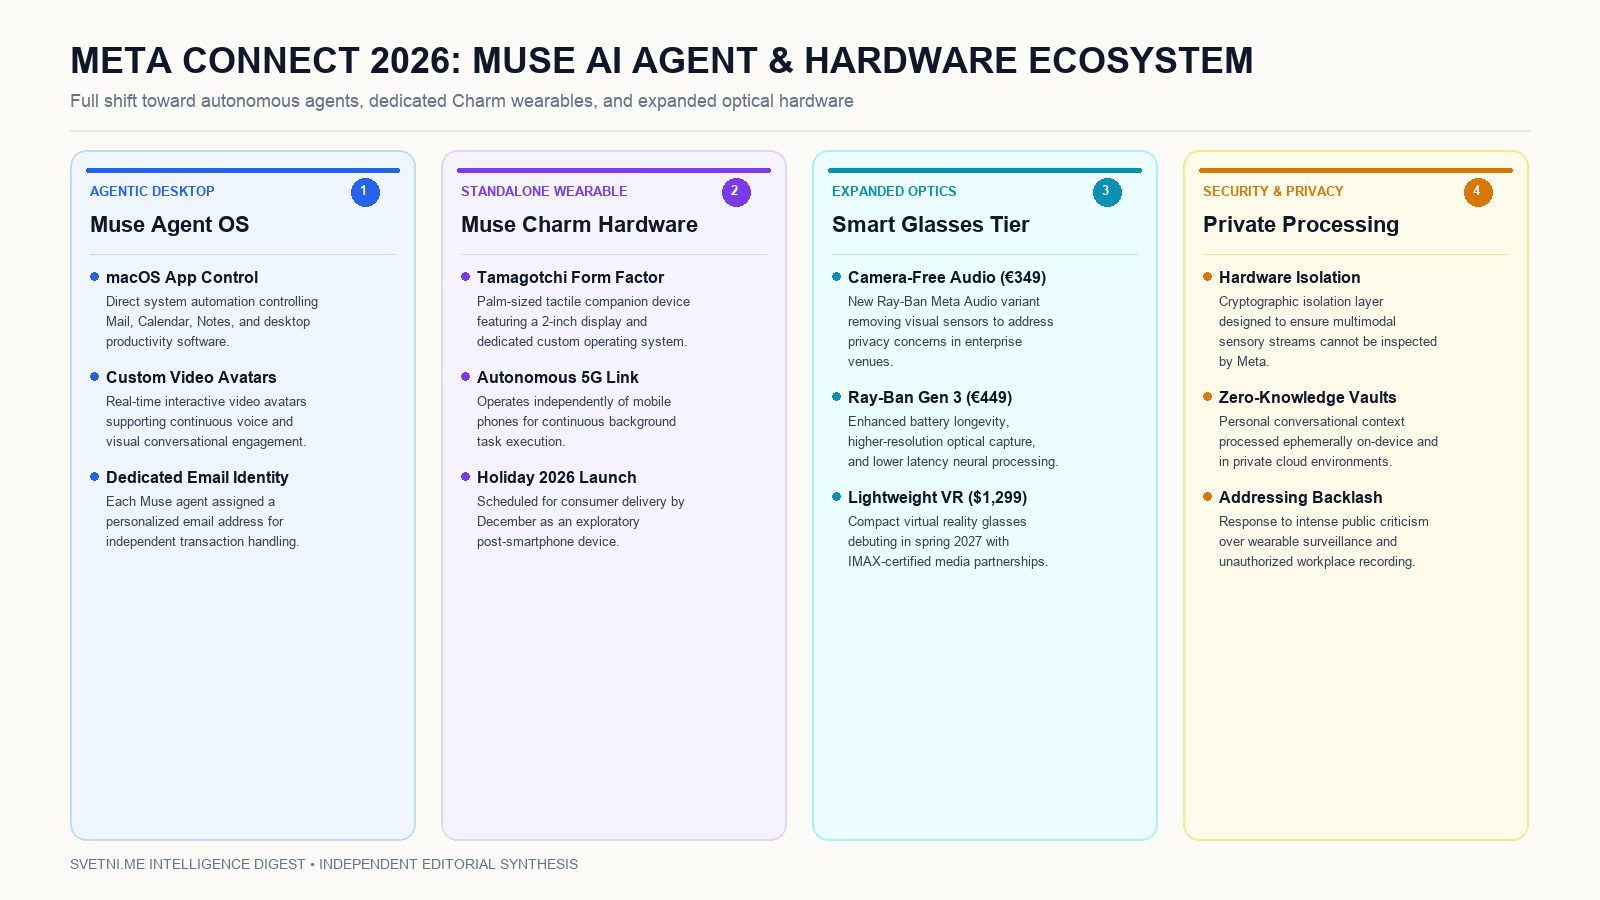The width and height of the screenshot is (1600, 900).
Task: Select the 'Dedicated Email Identity' item
Action: click(x=197, y=477)
